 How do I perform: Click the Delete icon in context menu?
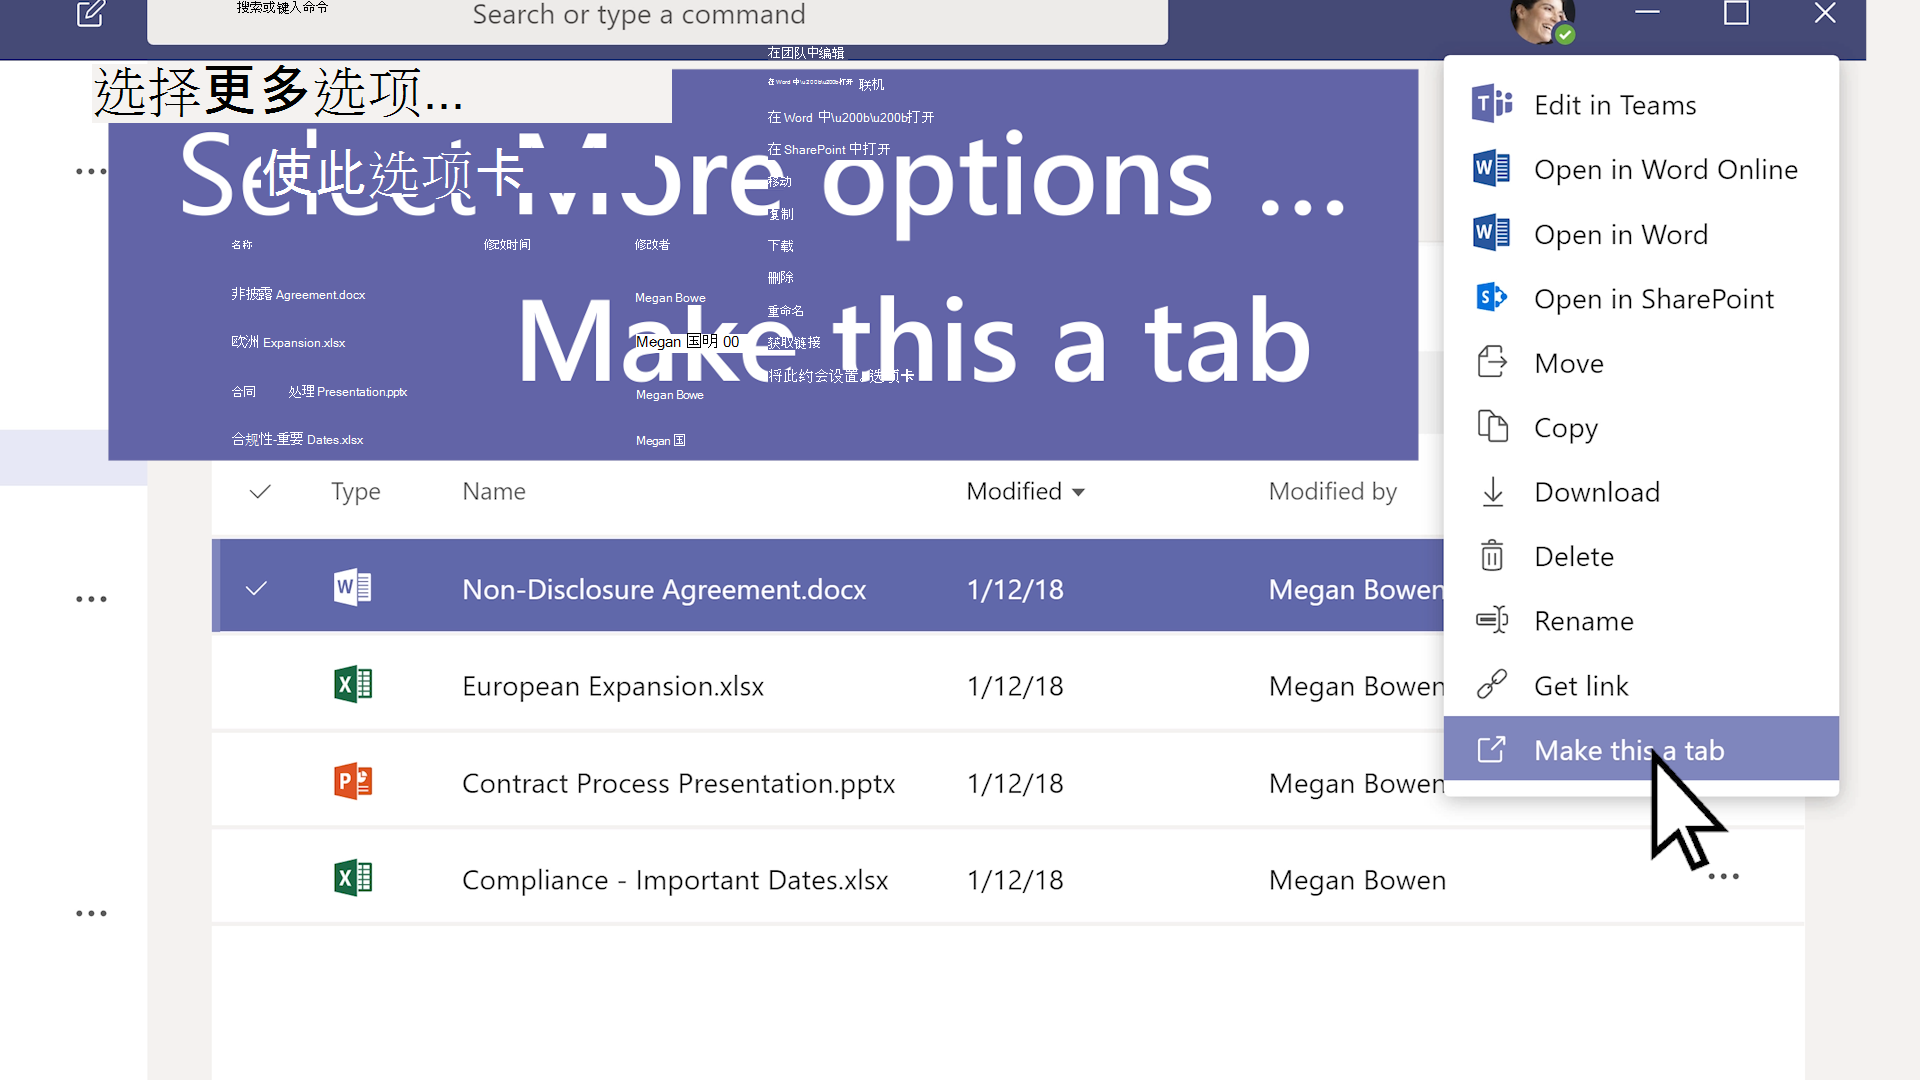pos(1491,555)
